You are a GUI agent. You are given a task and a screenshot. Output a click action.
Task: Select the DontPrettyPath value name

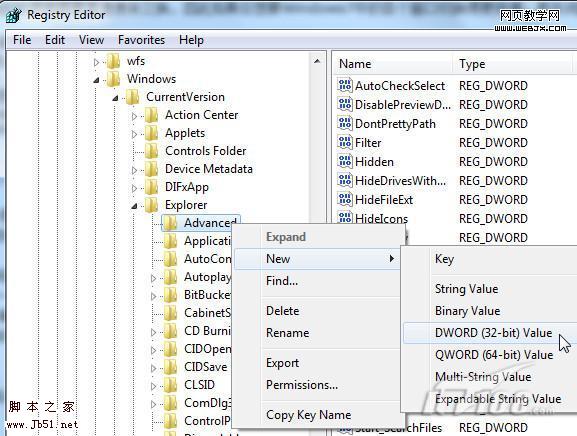coord(395,124)
